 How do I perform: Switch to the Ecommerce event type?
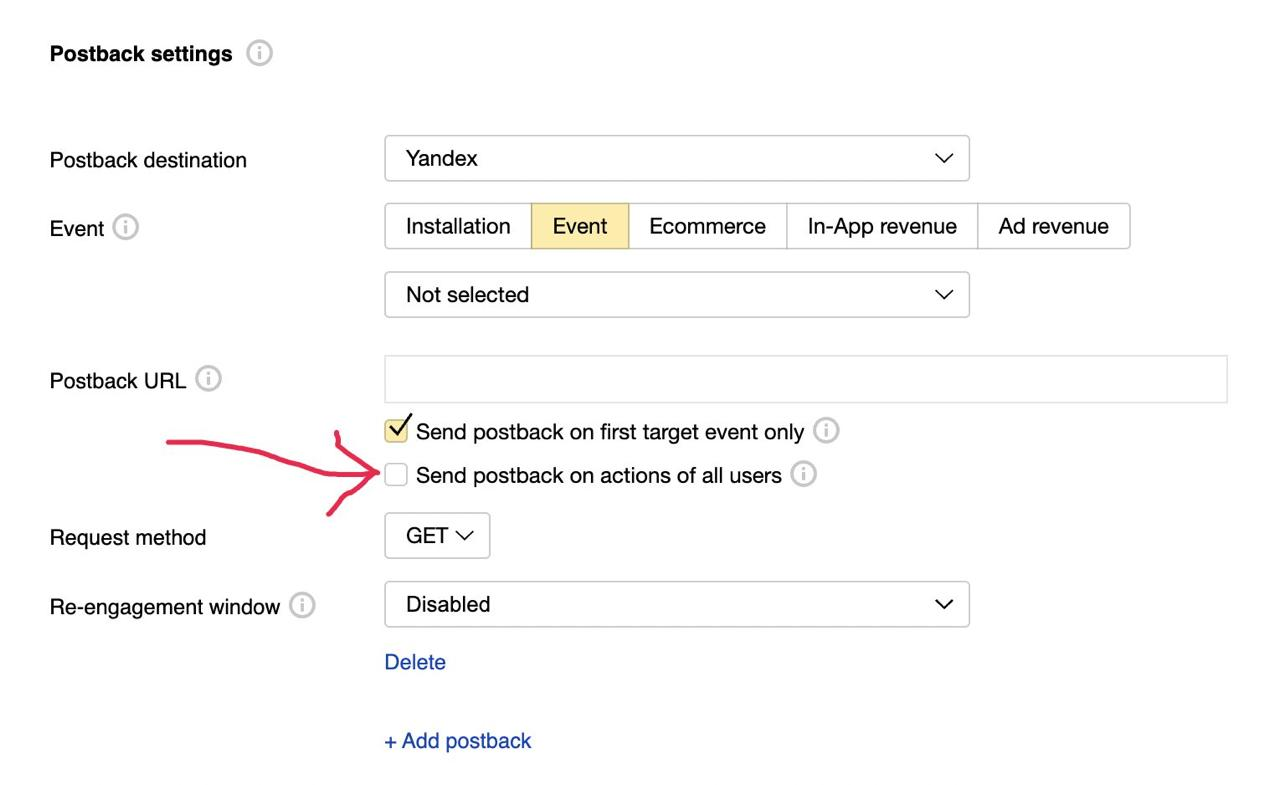707,227
